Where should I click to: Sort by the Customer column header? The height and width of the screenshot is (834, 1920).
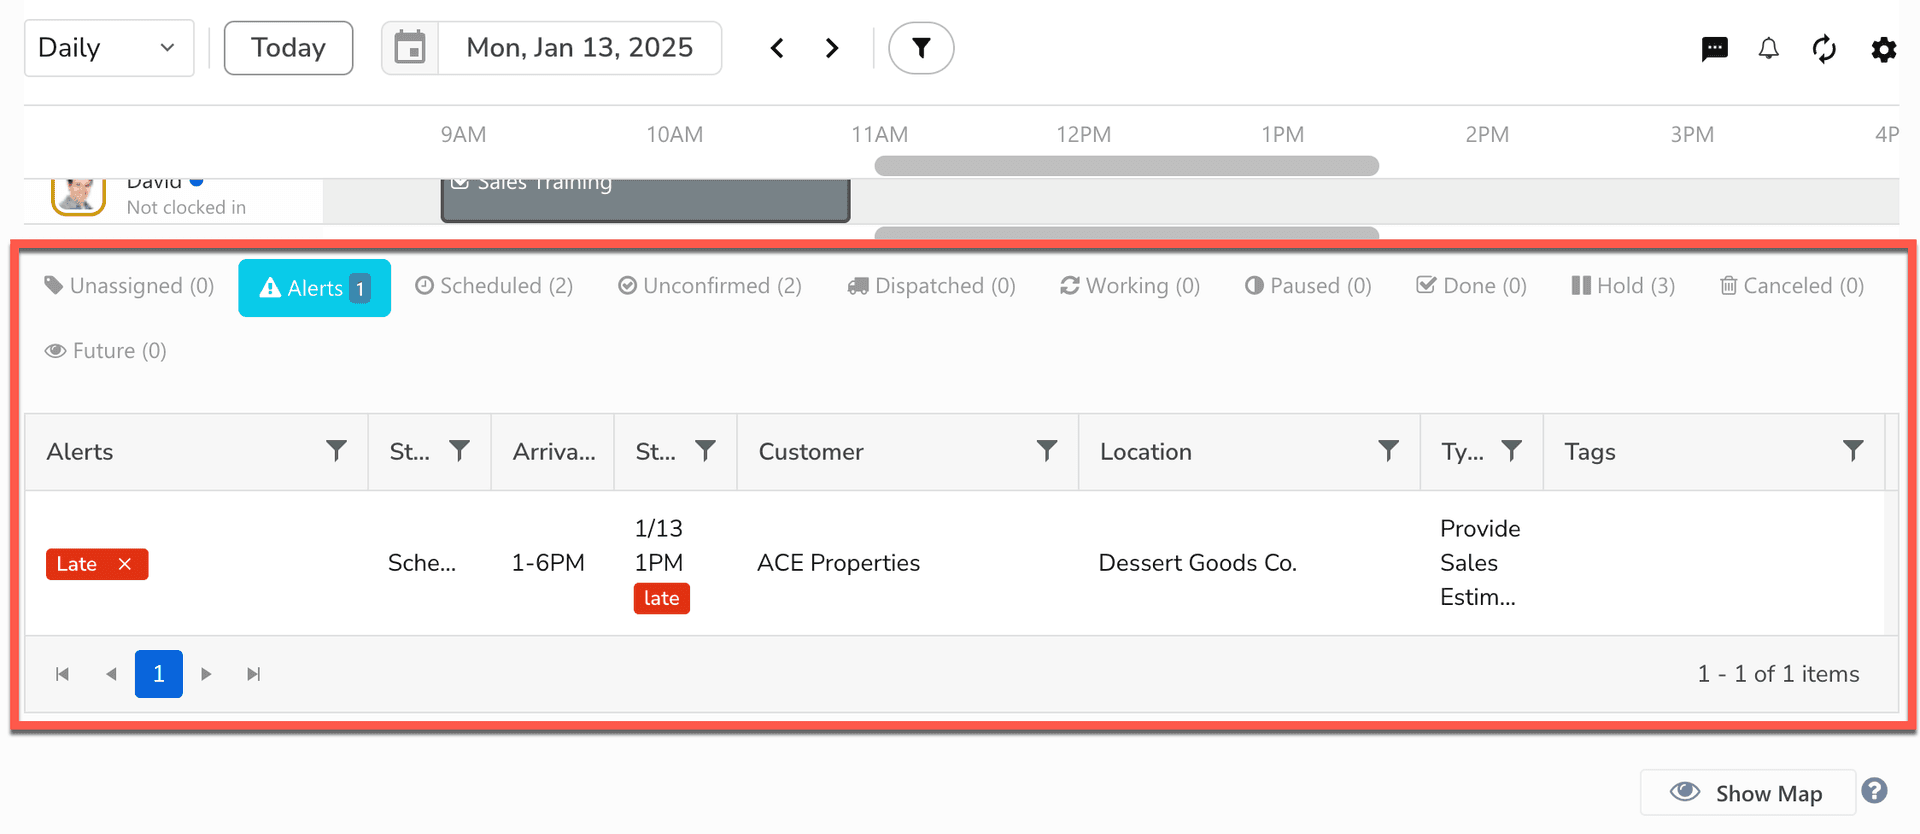pyautogui.click(x=811, y=452)
